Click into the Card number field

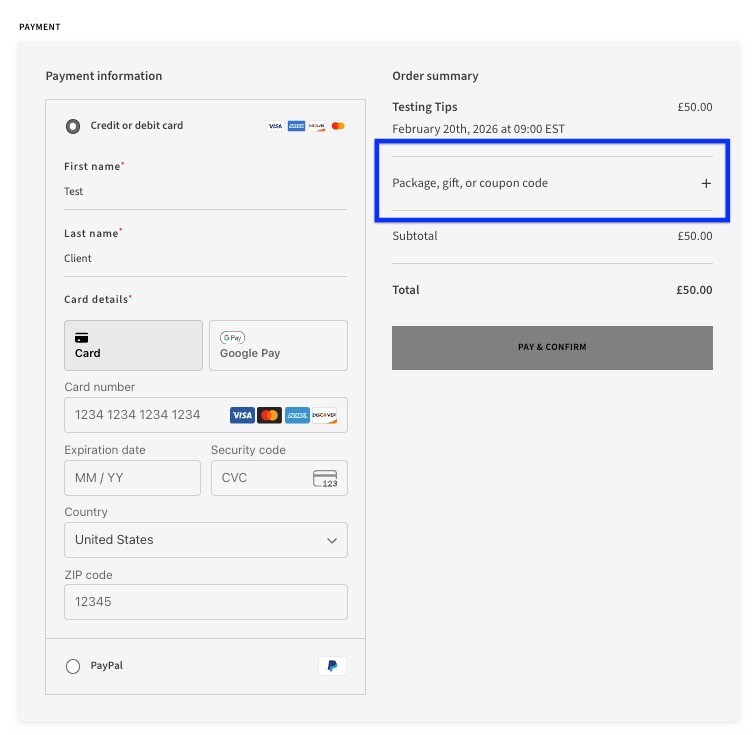pyautogui.click(x=145, y=415)
